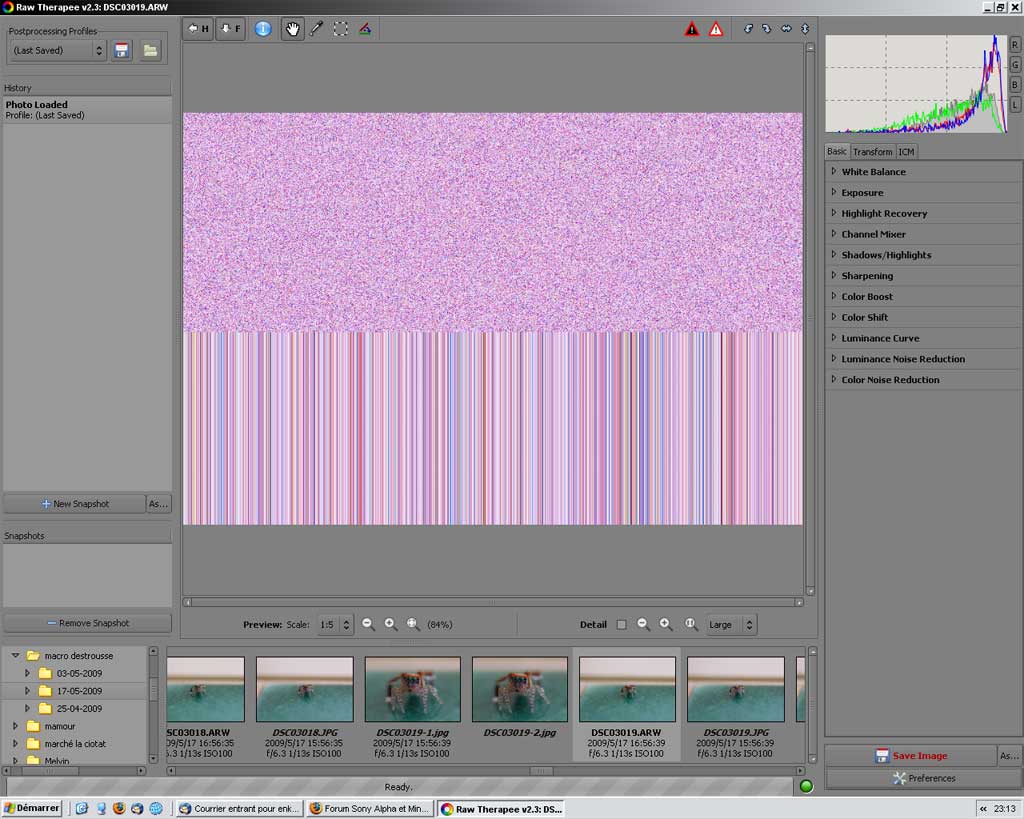Zoom out the preview

click(368, 624)
